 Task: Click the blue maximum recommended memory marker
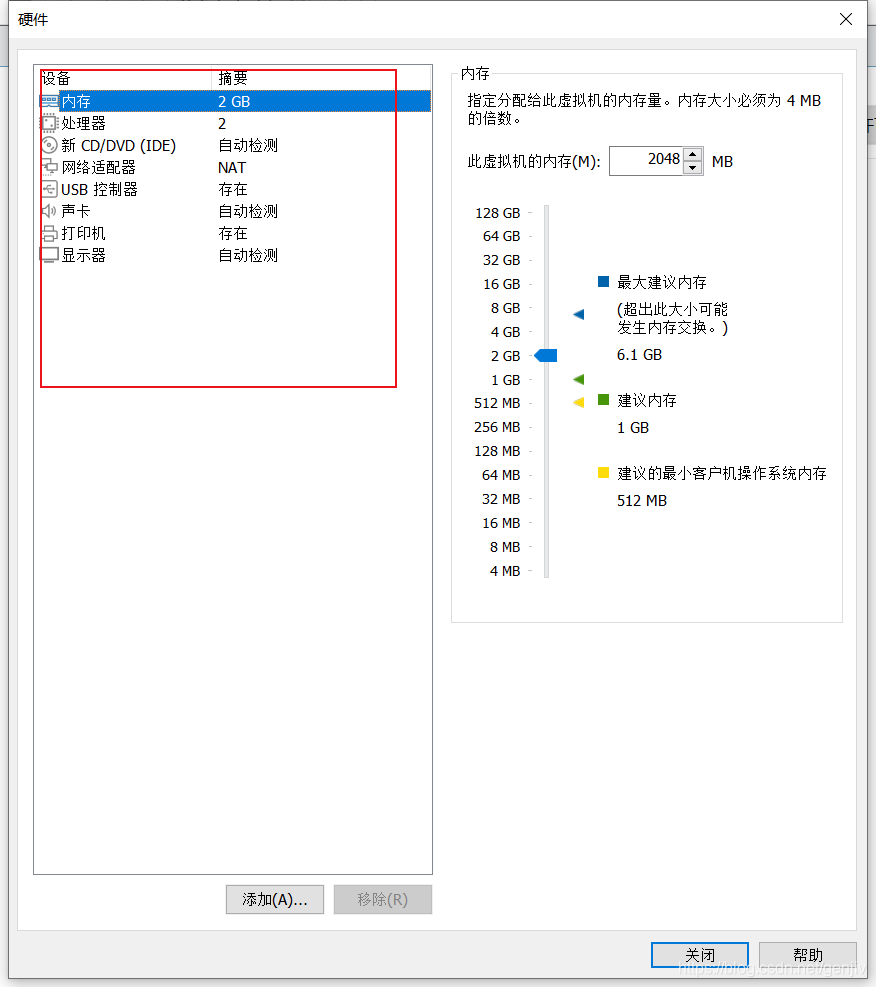579,314
